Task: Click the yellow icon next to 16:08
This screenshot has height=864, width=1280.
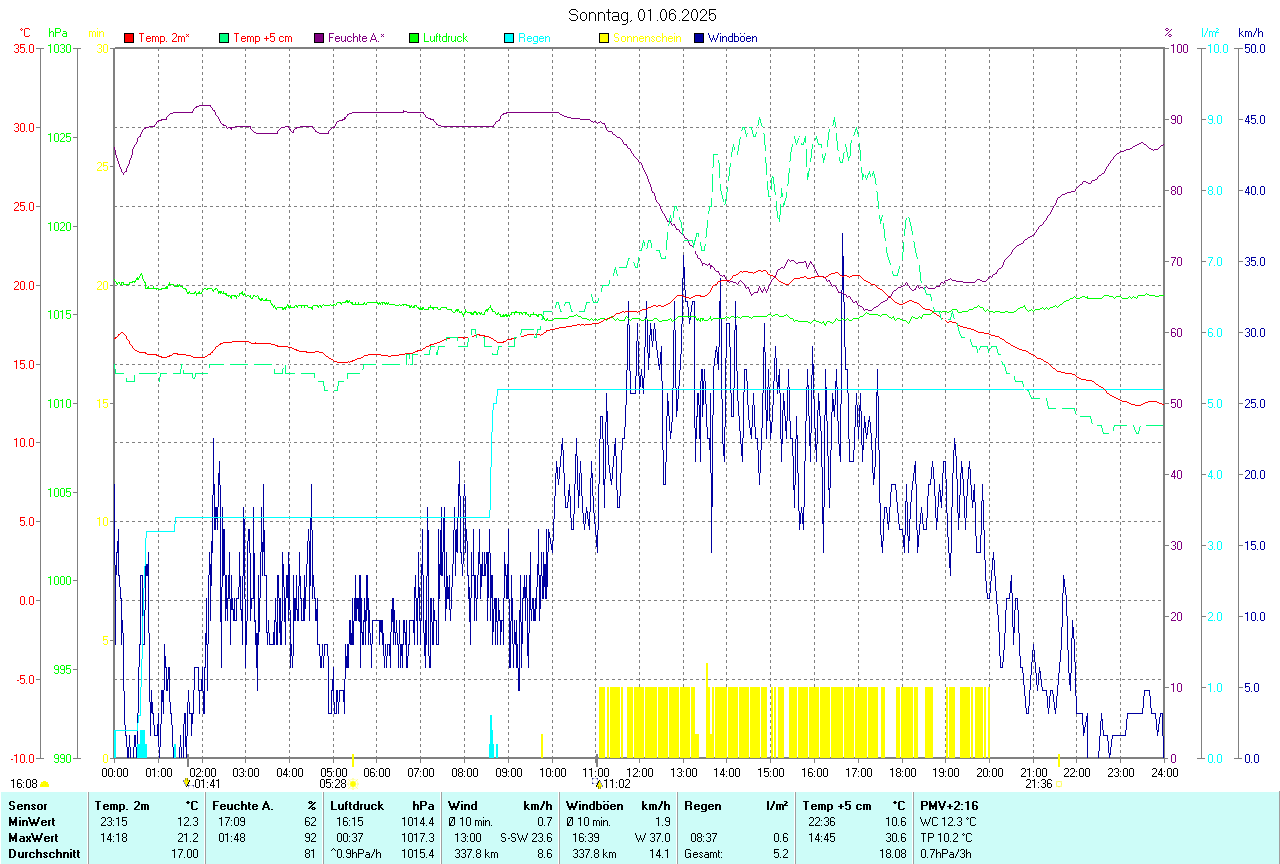Action: (x=45, y=784)
